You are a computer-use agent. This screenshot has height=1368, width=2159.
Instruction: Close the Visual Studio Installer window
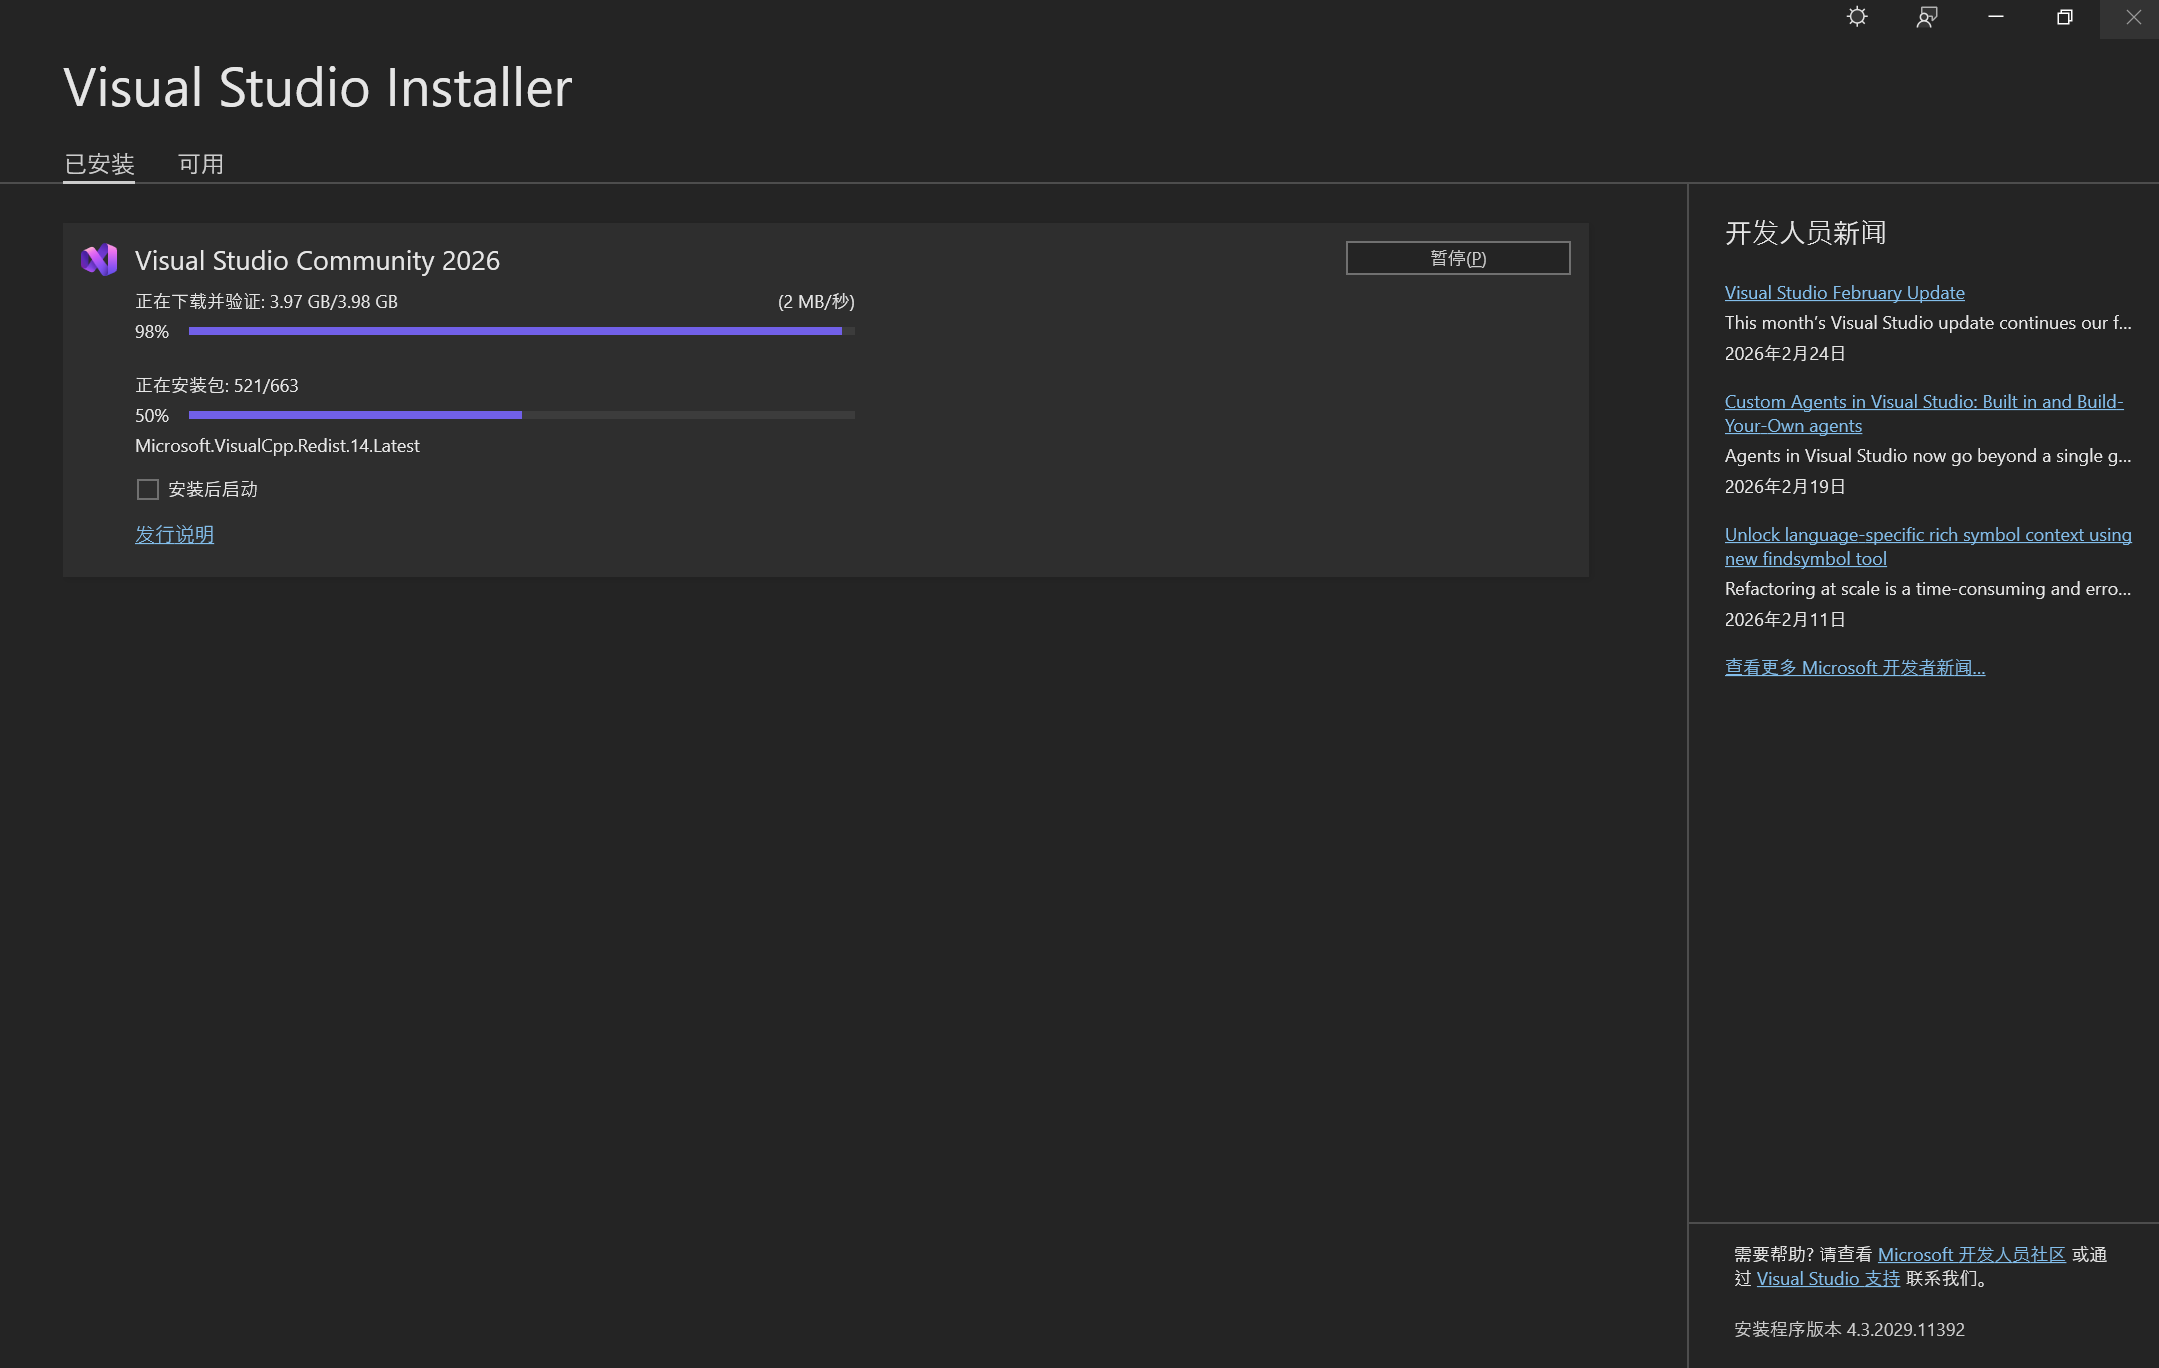2132,17
